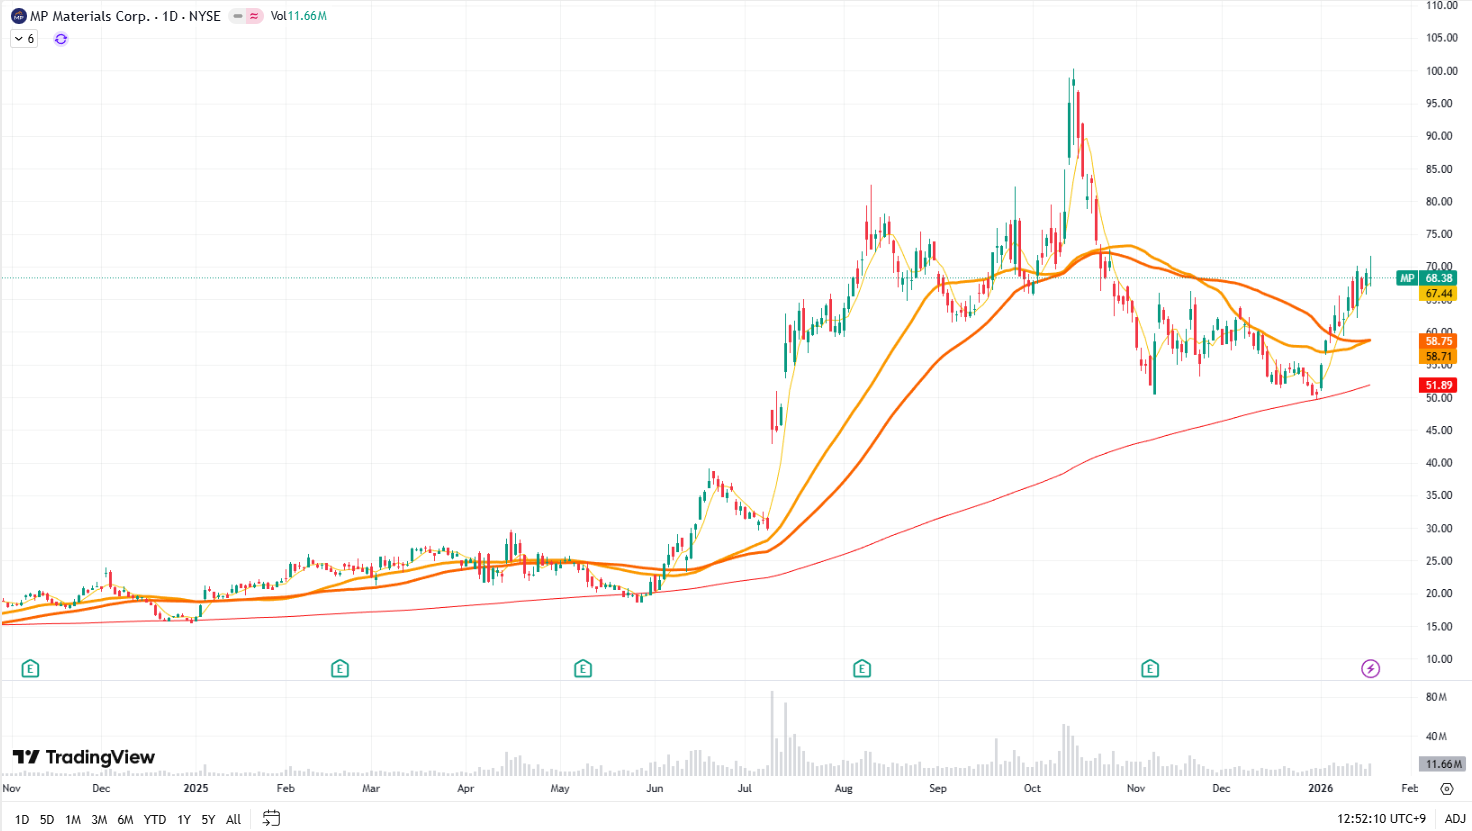The image size is (1472, 831).
Task: Click the Jul label on time axis
Action: [x=744, y=788]
